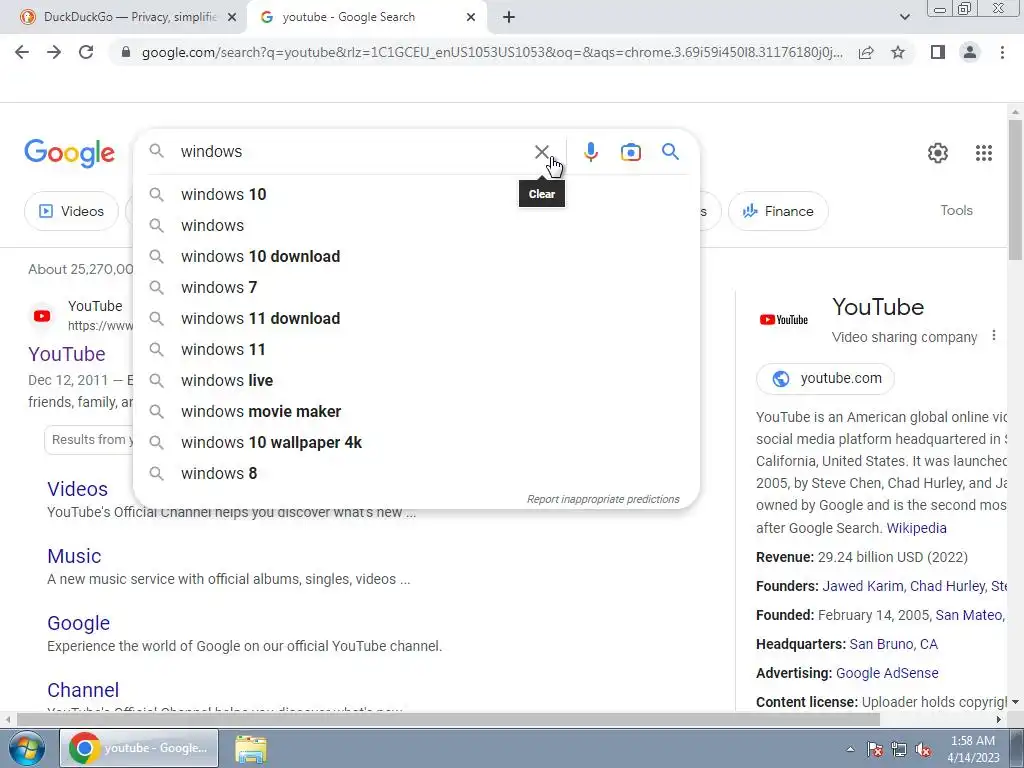Show hidden system tray icons
The image size is (1024, 768).
tap(850, 749)
